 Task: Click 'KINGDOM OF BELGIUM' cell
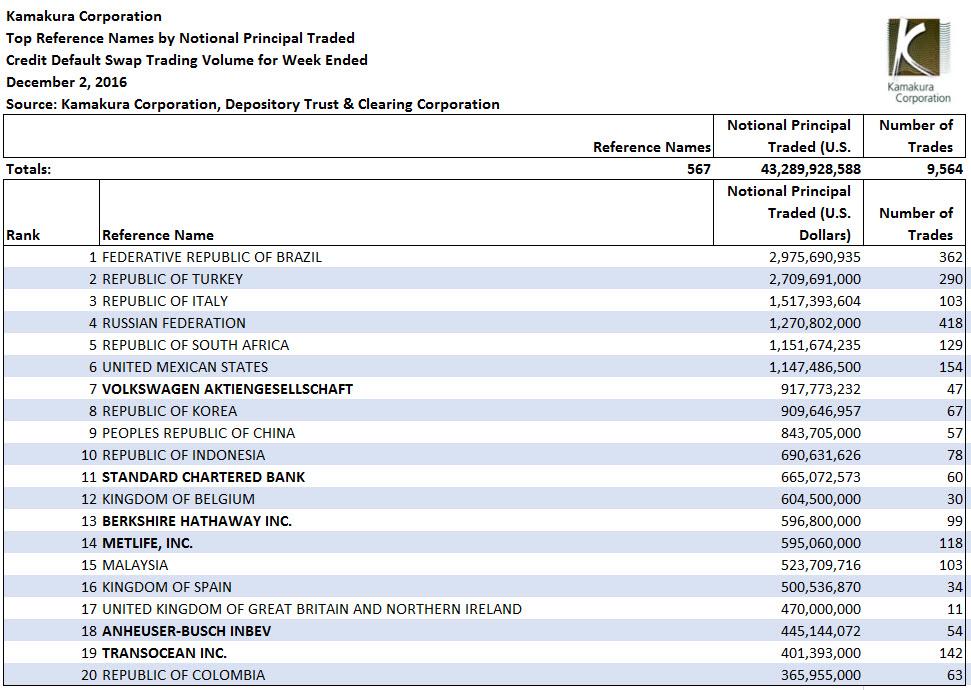click(178, 499)
